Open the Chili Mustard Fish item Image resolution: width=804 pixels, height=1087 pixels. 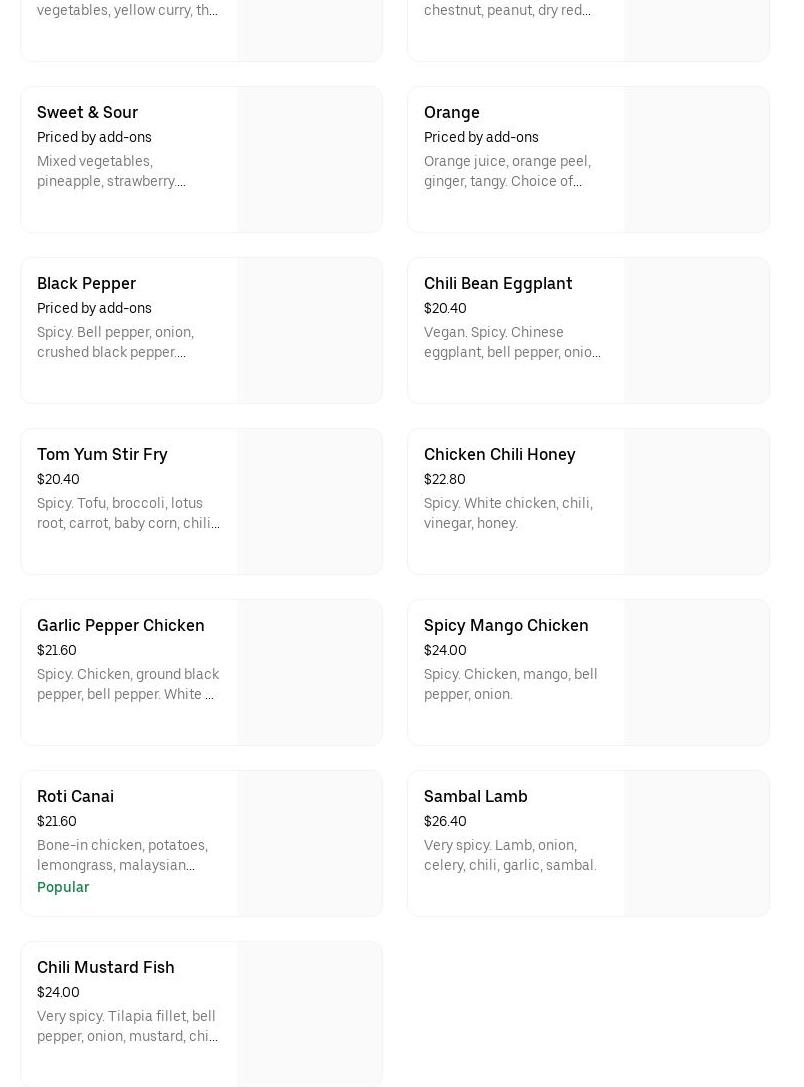coord(106,967)
